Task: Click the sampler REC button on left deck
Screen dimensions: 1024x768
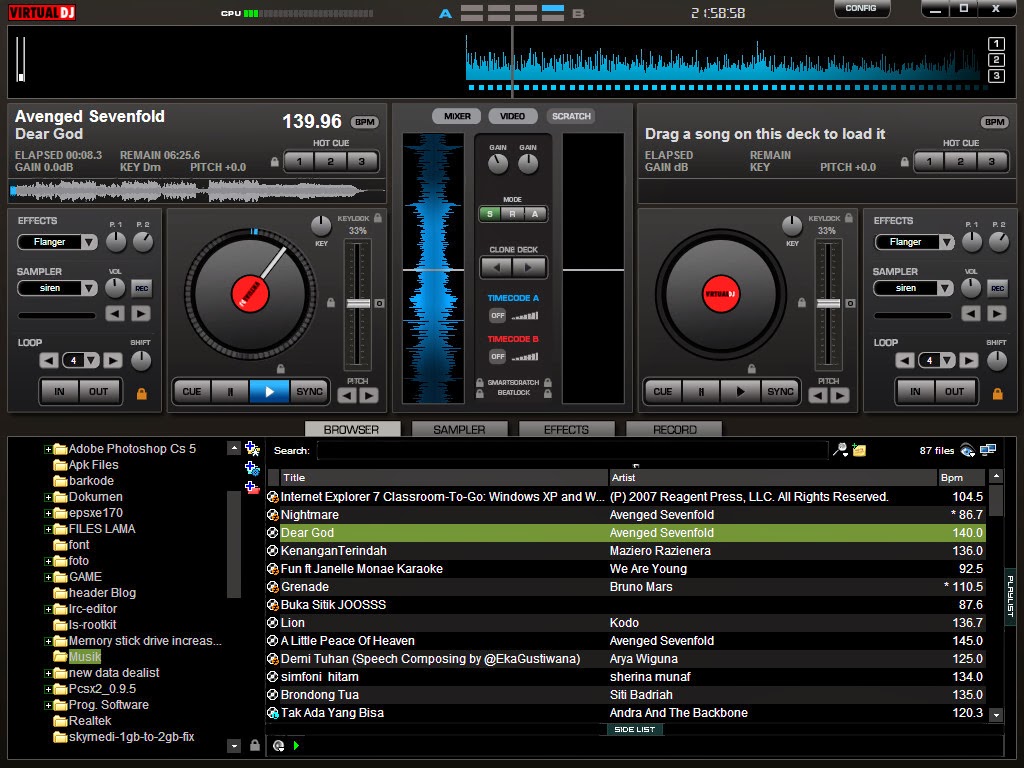Action: click(x=141, y=288)
